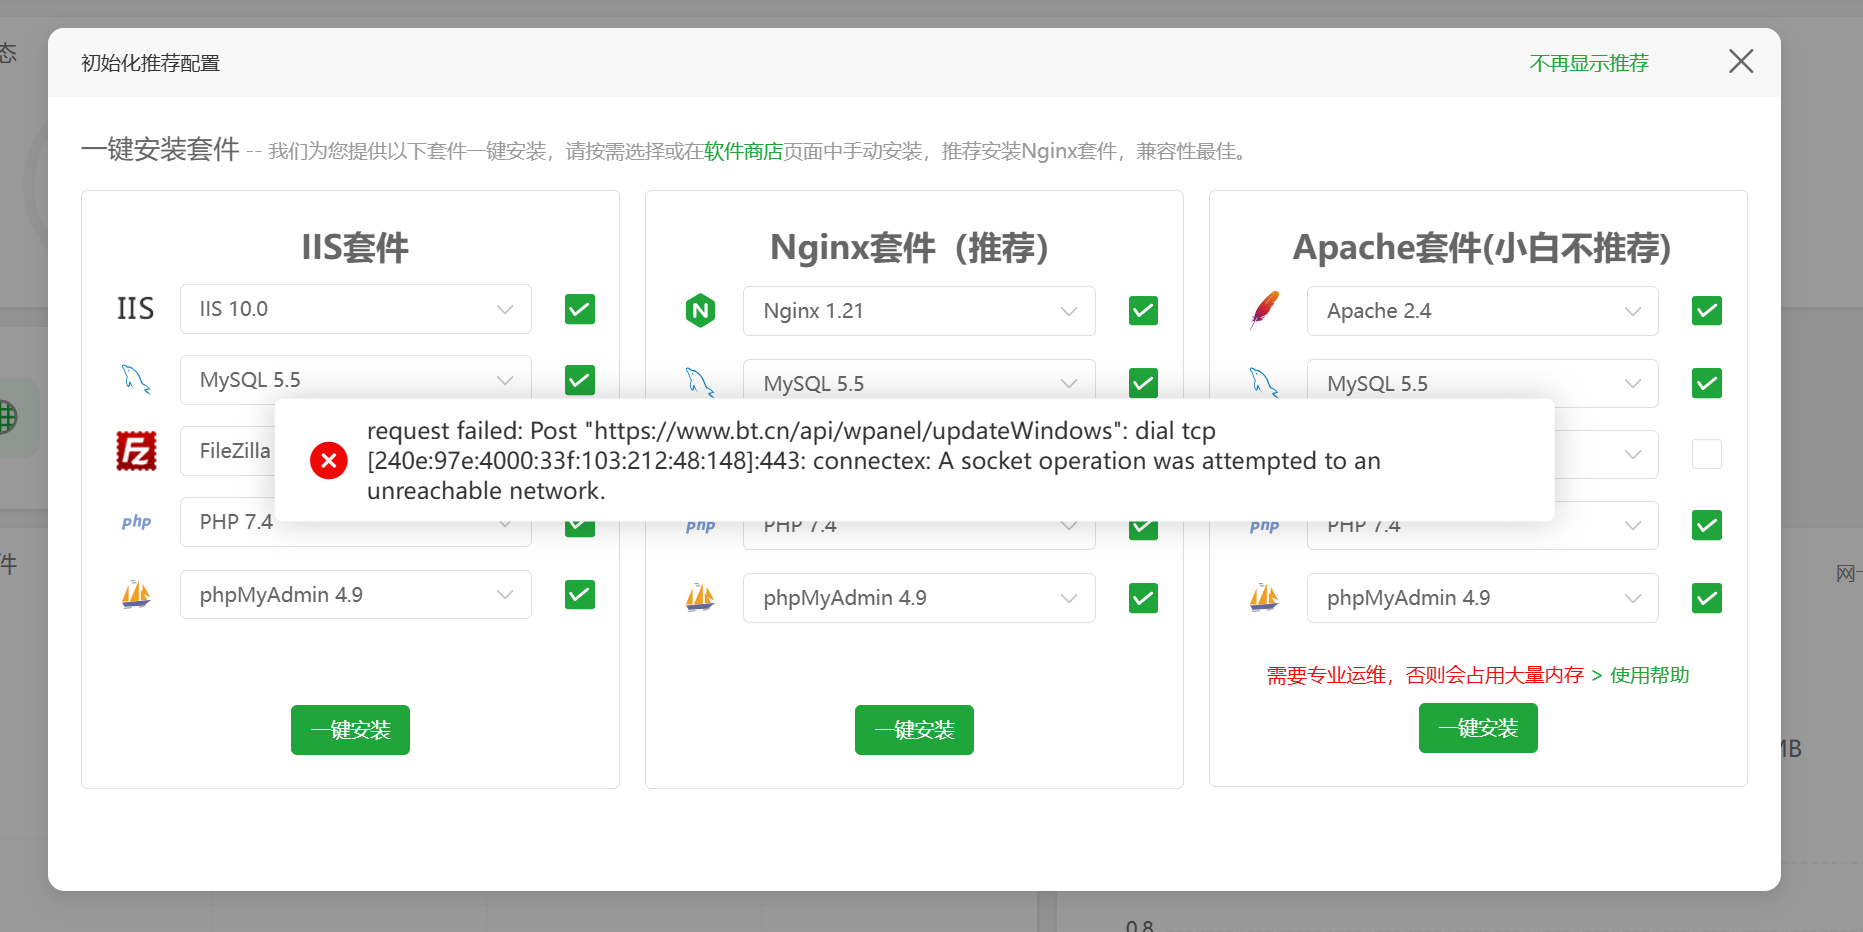Uncheck MySQL 5.5 in the IIS suite
This screenshot has width=1863, height=932.
click(580, 380)
